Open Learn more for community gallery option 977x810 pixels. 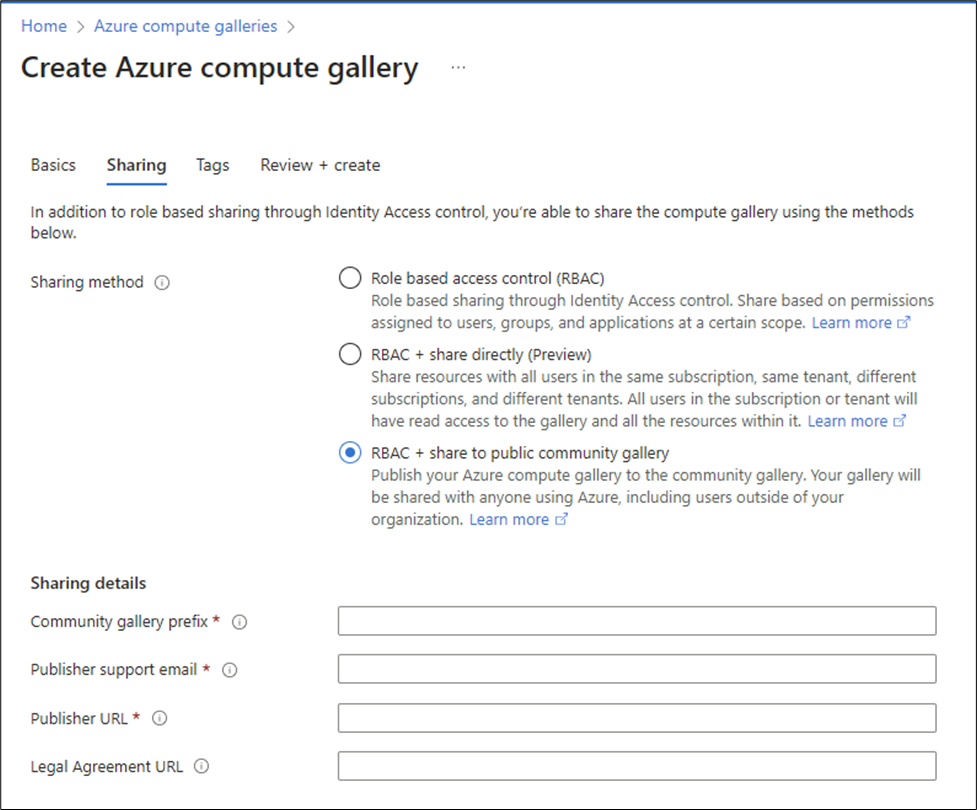[518, 520]
